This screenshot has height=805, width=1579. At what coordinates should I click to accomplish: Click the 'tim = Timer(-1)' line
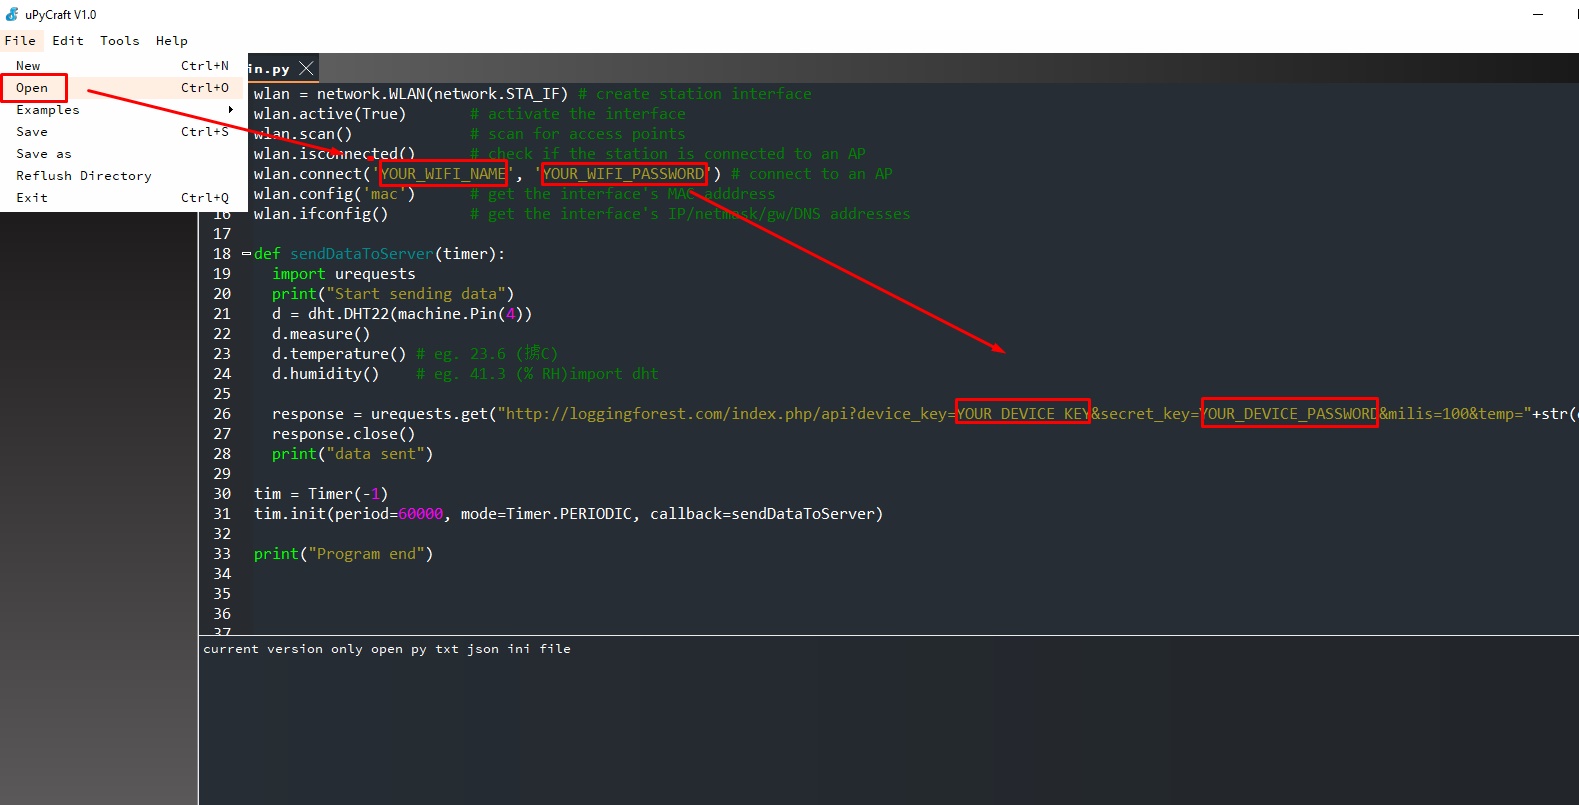point(321,494)
